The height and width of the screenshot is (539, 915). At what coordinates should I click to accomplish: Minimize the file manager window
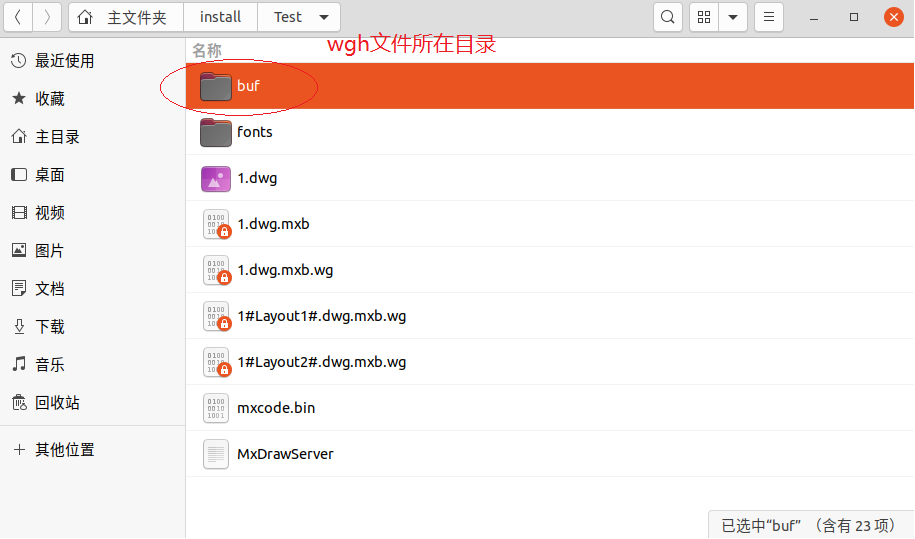tap(813, 18)
